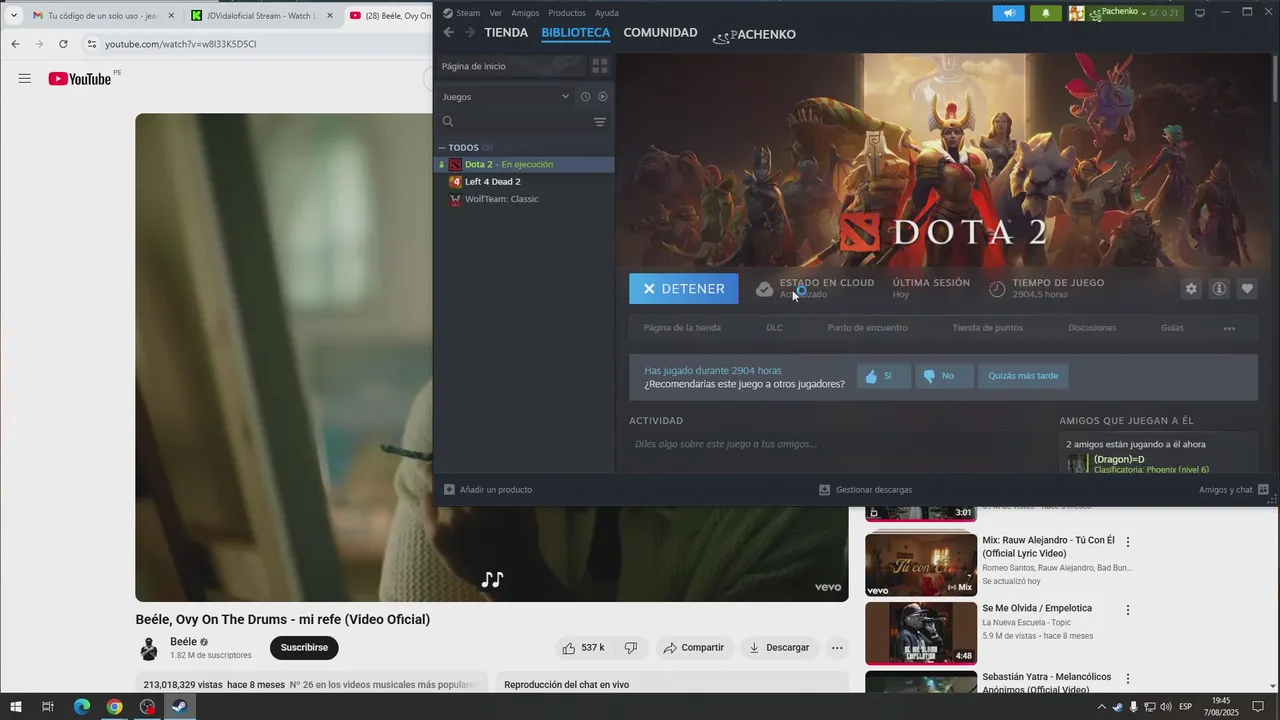Open Tienda de puntos
Screen dimensions: 1280x720
[987, 328]
